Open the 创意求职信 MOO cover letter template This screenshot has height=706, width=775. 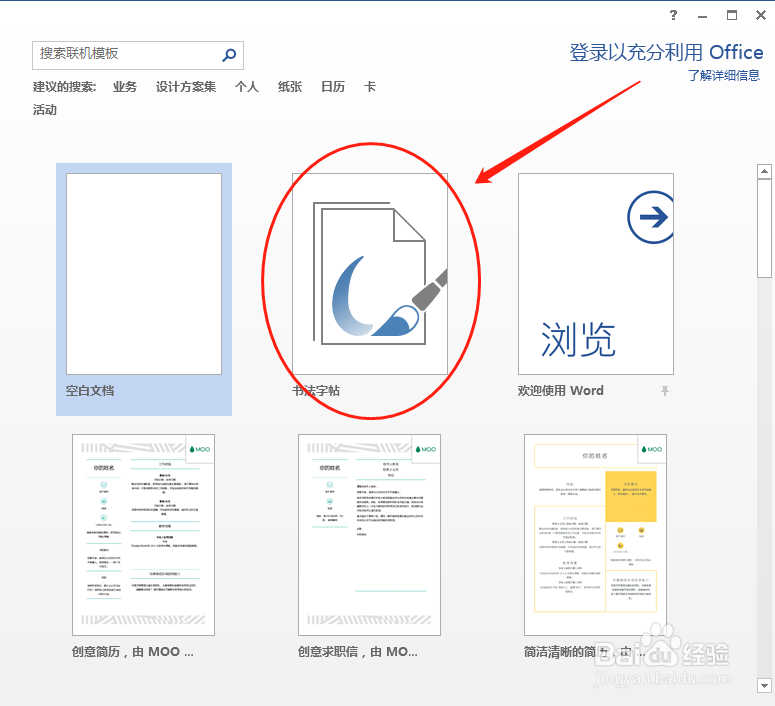click(x=369, y=535)
